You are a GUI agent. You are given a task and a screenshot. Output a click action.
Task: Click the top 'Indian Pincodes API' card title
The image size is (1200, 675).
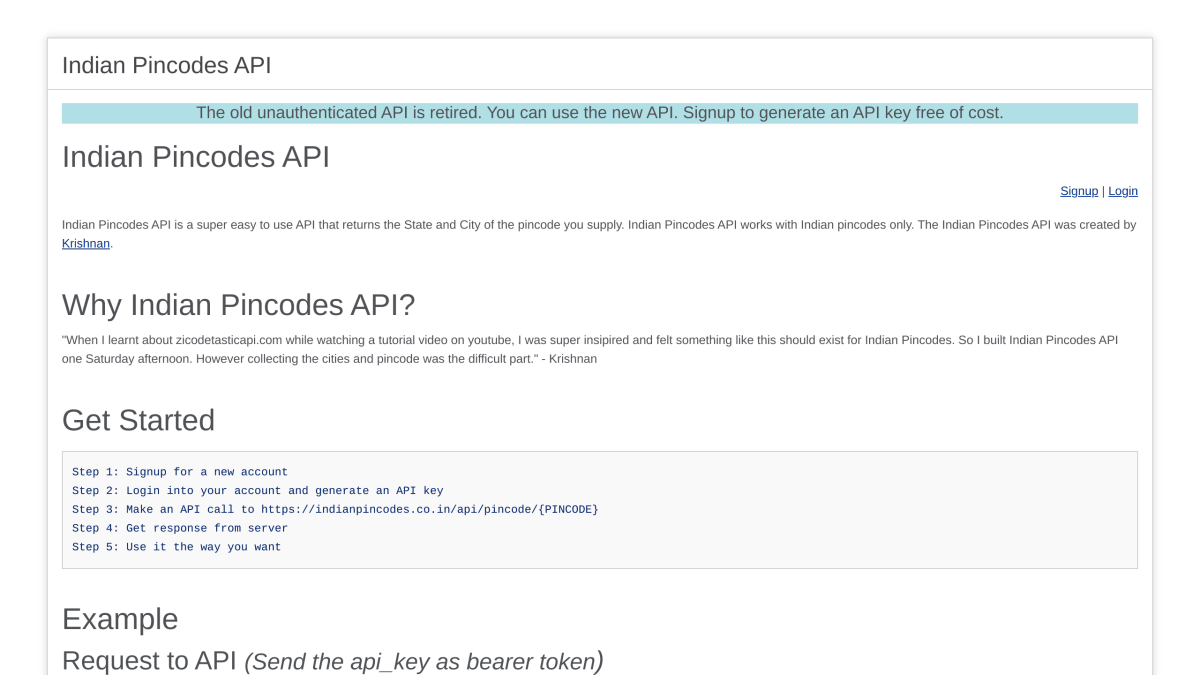(x=166, y=65)
